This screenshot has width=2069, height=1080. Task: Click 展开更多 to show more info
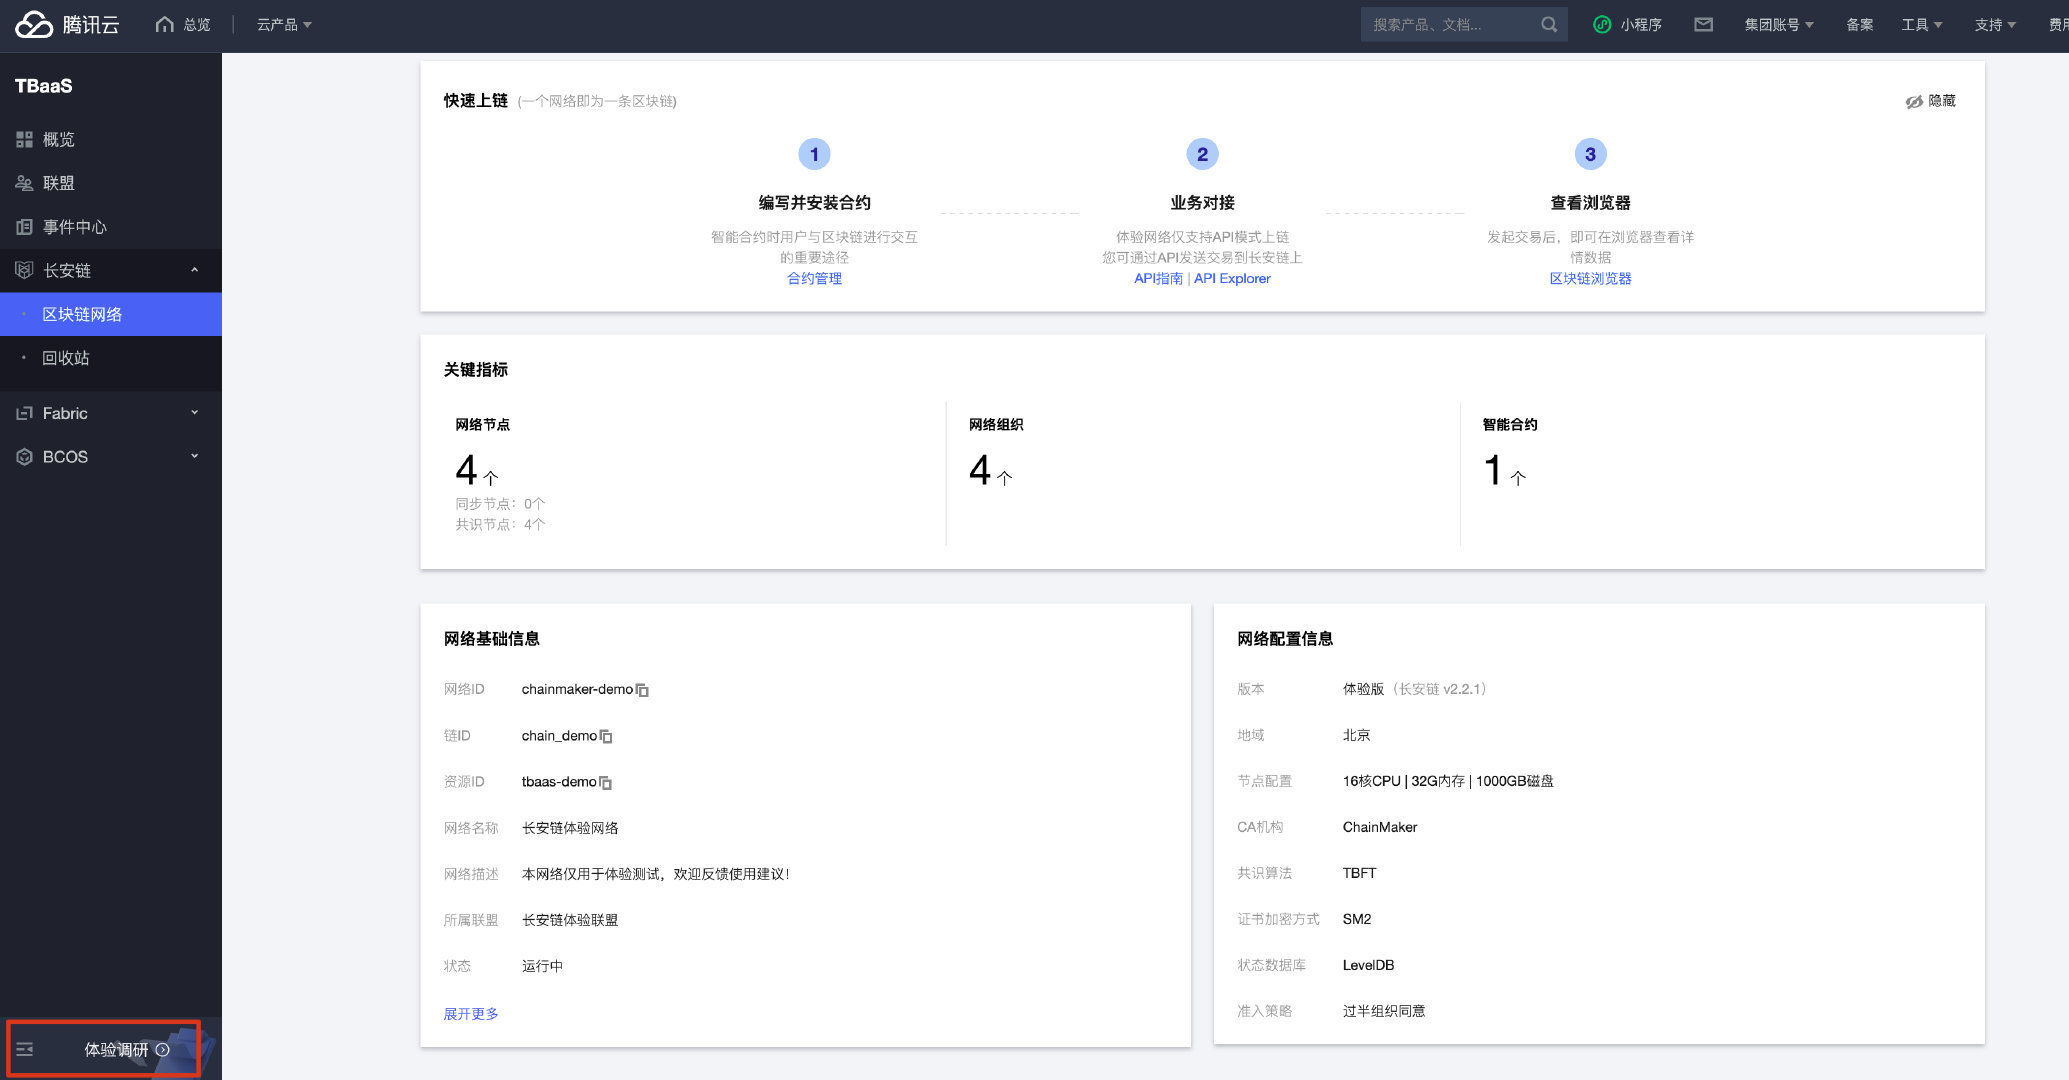(x=471, y=1013)
